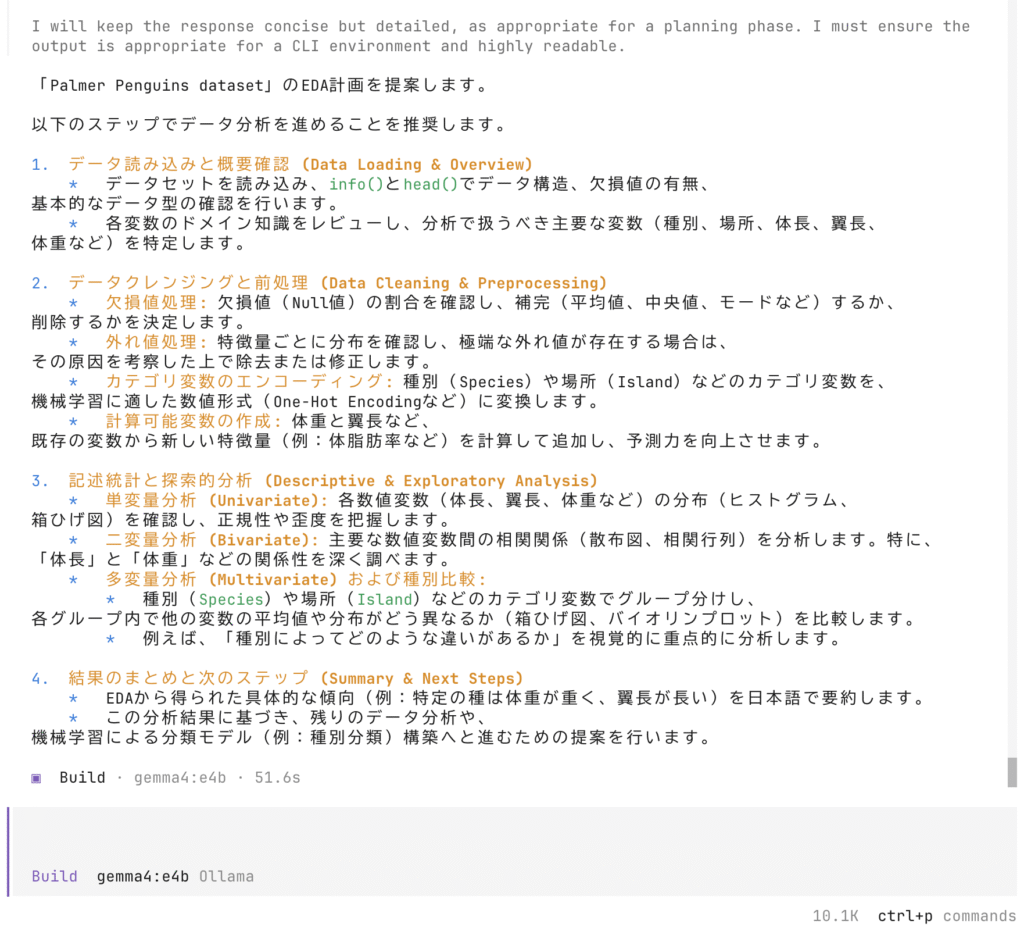The height and width of the screenshot is (935, 1024).
Task: Open the ctrl+p commands palette hint
Action: pos(946,916)
